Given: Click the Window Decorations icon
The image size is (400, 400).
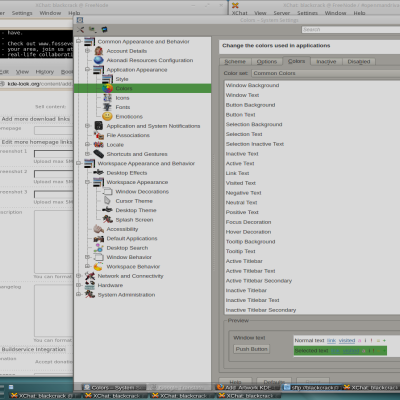Looking at the screenshot, I should [107, 191].
